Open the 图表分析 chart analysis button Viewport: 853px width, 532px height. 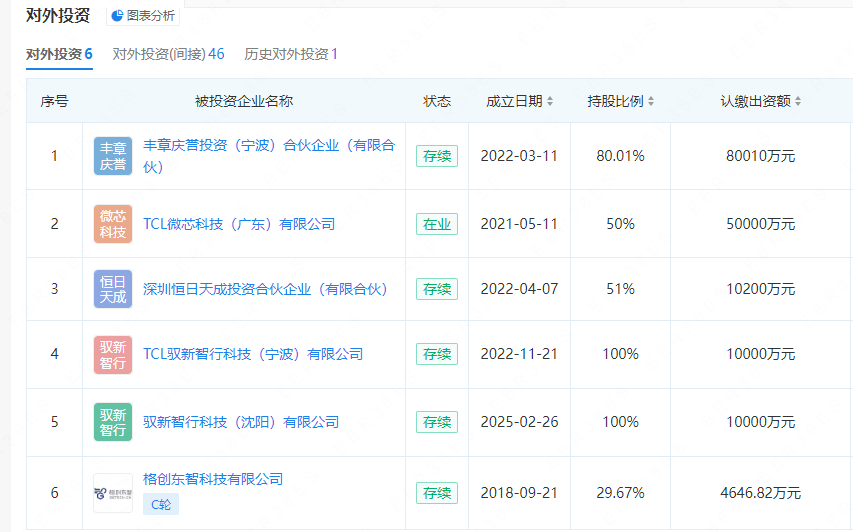142,16
